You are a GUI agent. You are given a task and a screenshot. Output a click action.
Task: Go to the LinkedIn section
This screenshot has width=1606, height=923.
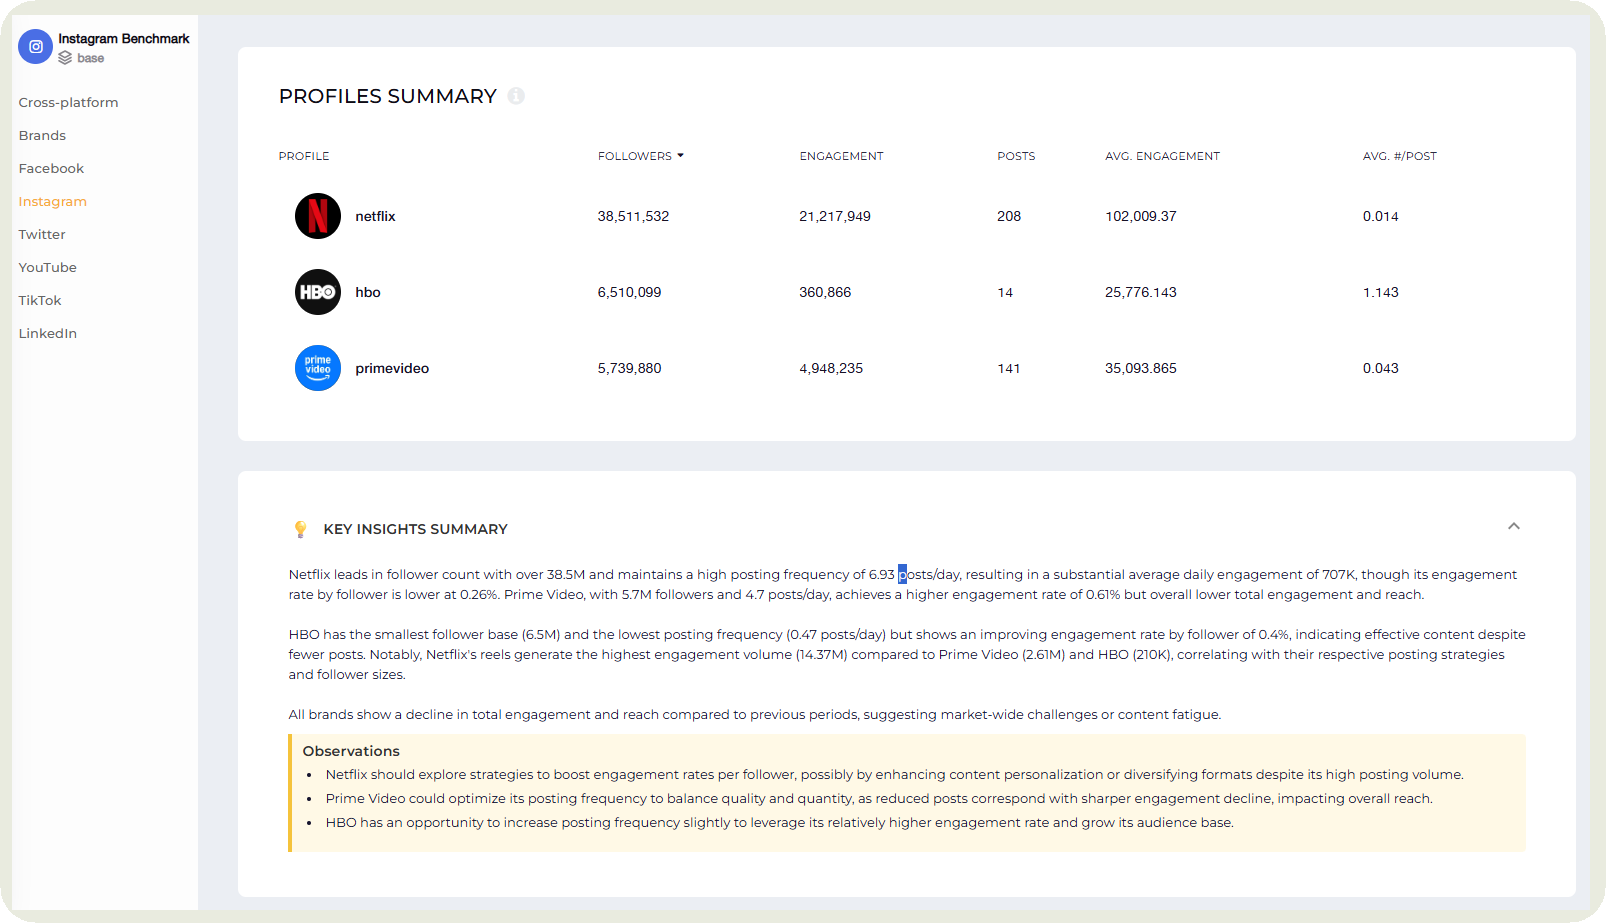[x=47, y=333]
